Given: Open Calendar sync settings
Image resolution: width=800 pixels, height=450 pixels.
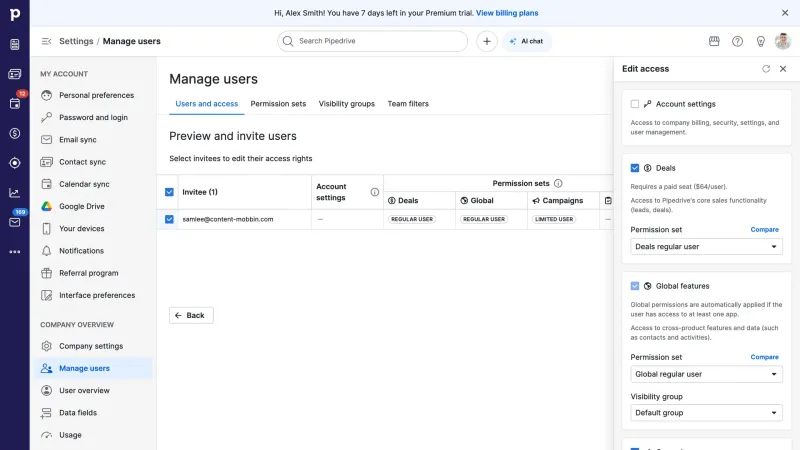Looking at the screenshot, I should click(x=93, y=184).
